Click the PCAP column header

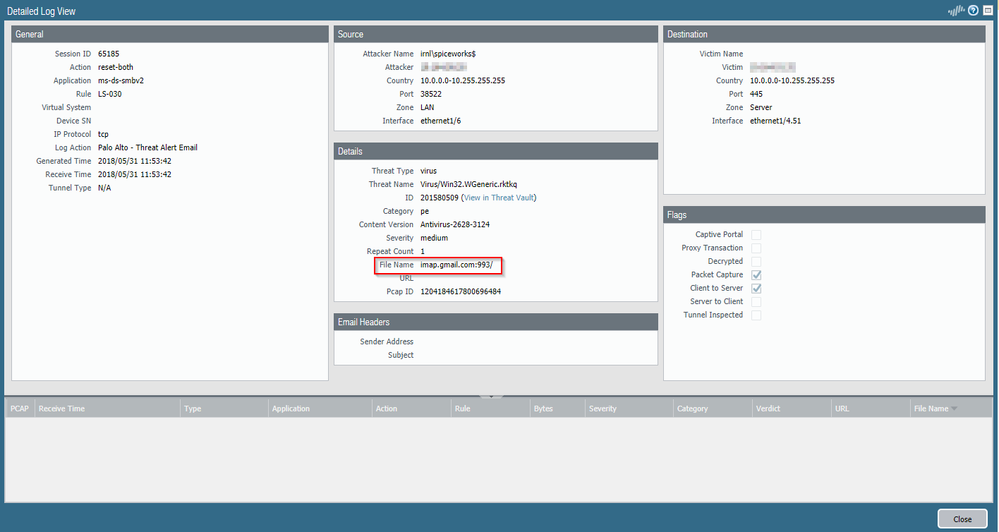(19, 409)
